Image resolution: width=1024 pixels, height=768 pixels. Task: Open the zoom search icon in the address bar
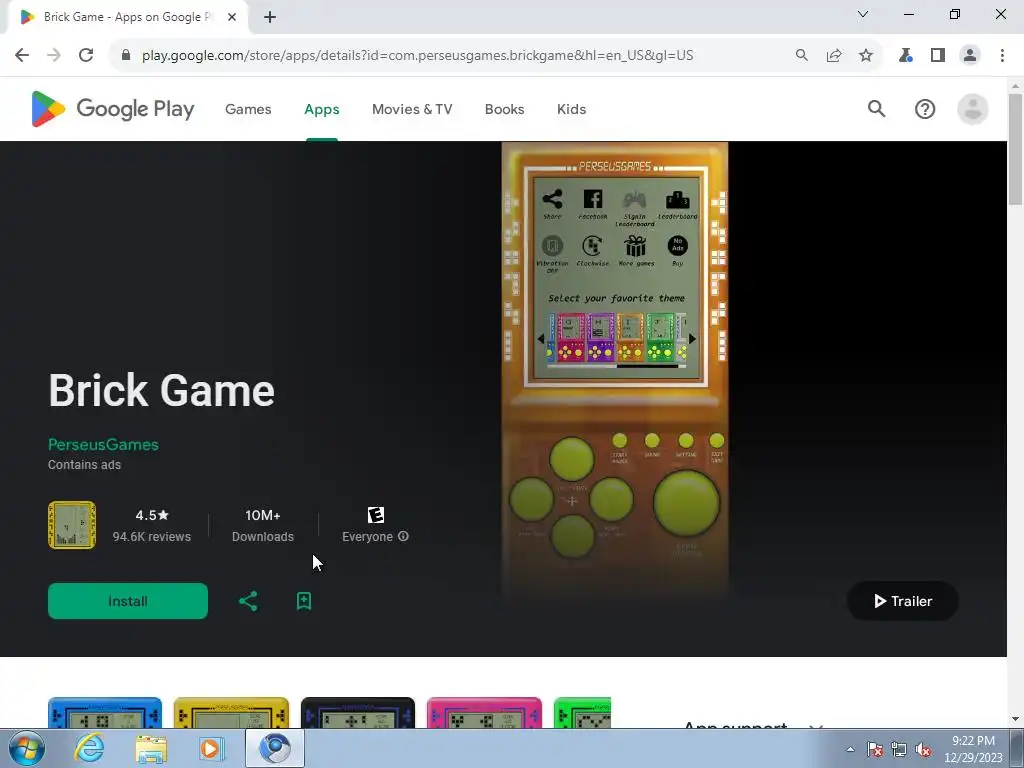pos(801,55)
